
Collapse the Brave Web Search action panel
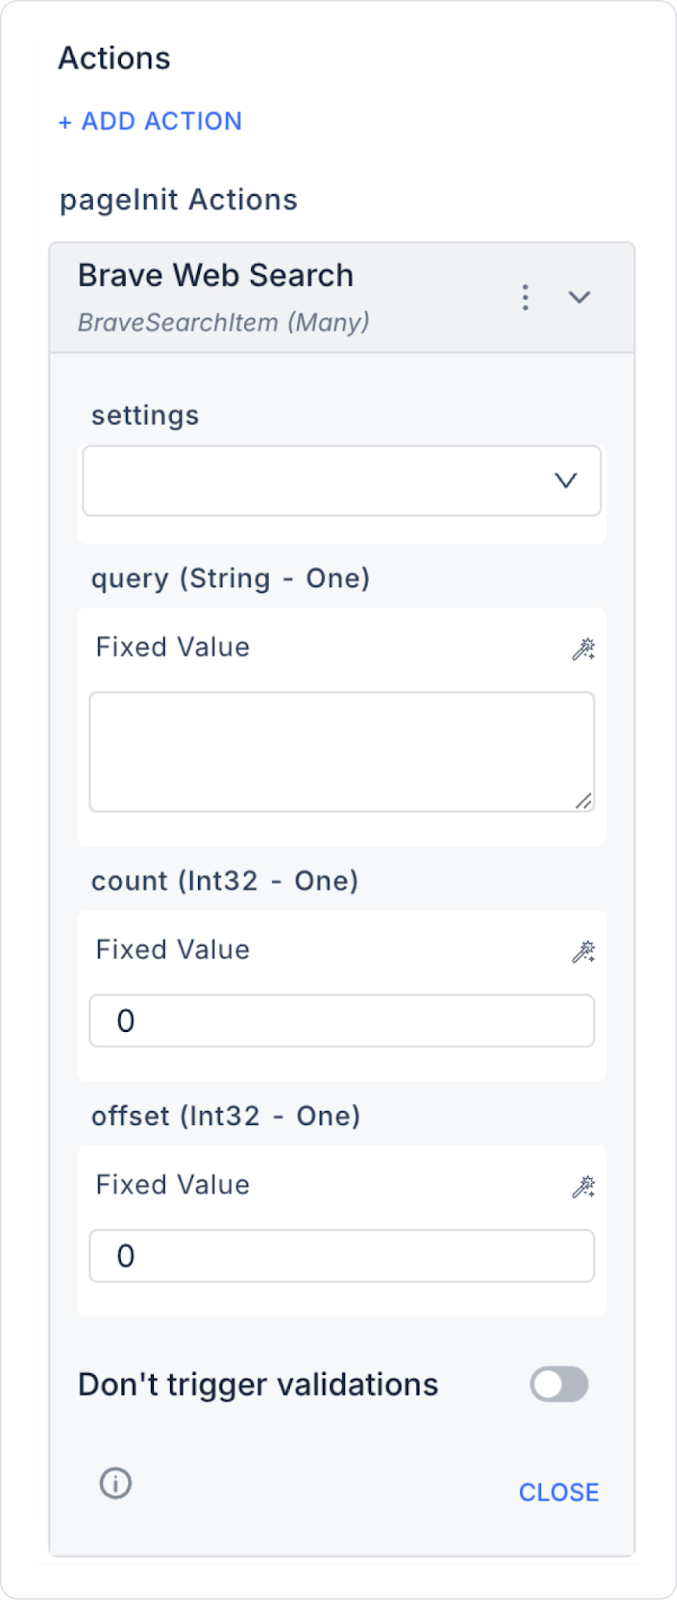click(580, 297)
